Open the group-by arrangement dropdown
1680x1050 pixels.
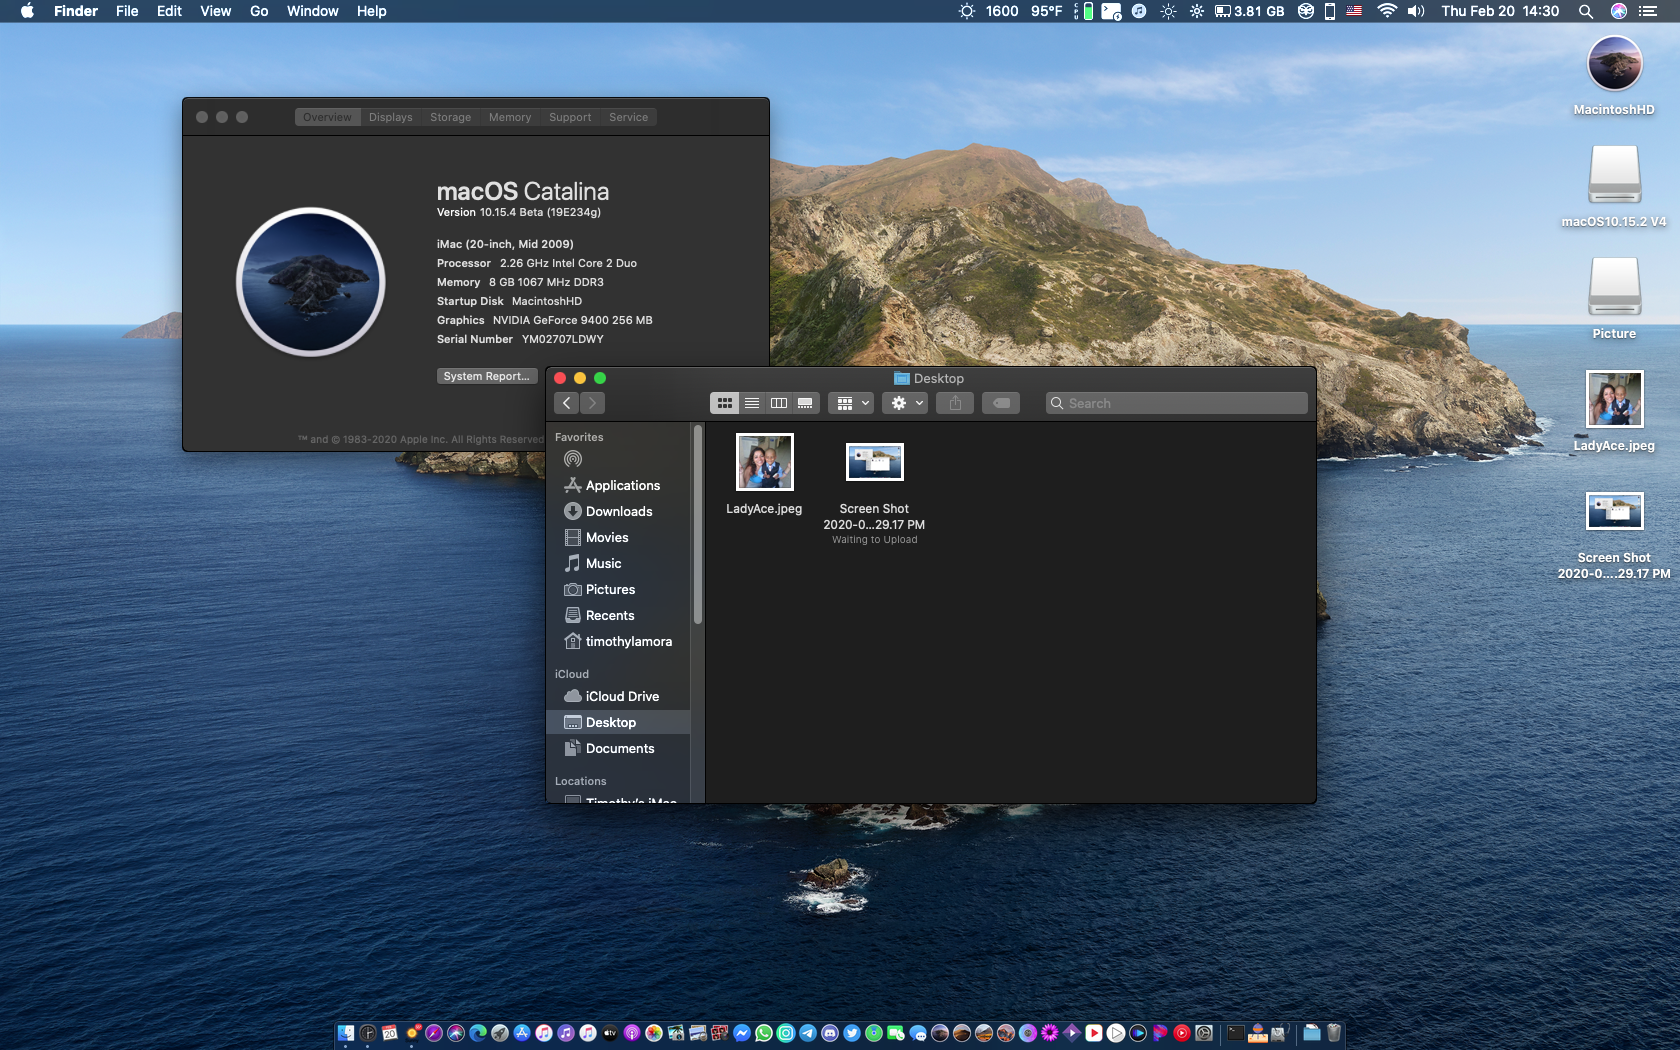click(853, 403)
